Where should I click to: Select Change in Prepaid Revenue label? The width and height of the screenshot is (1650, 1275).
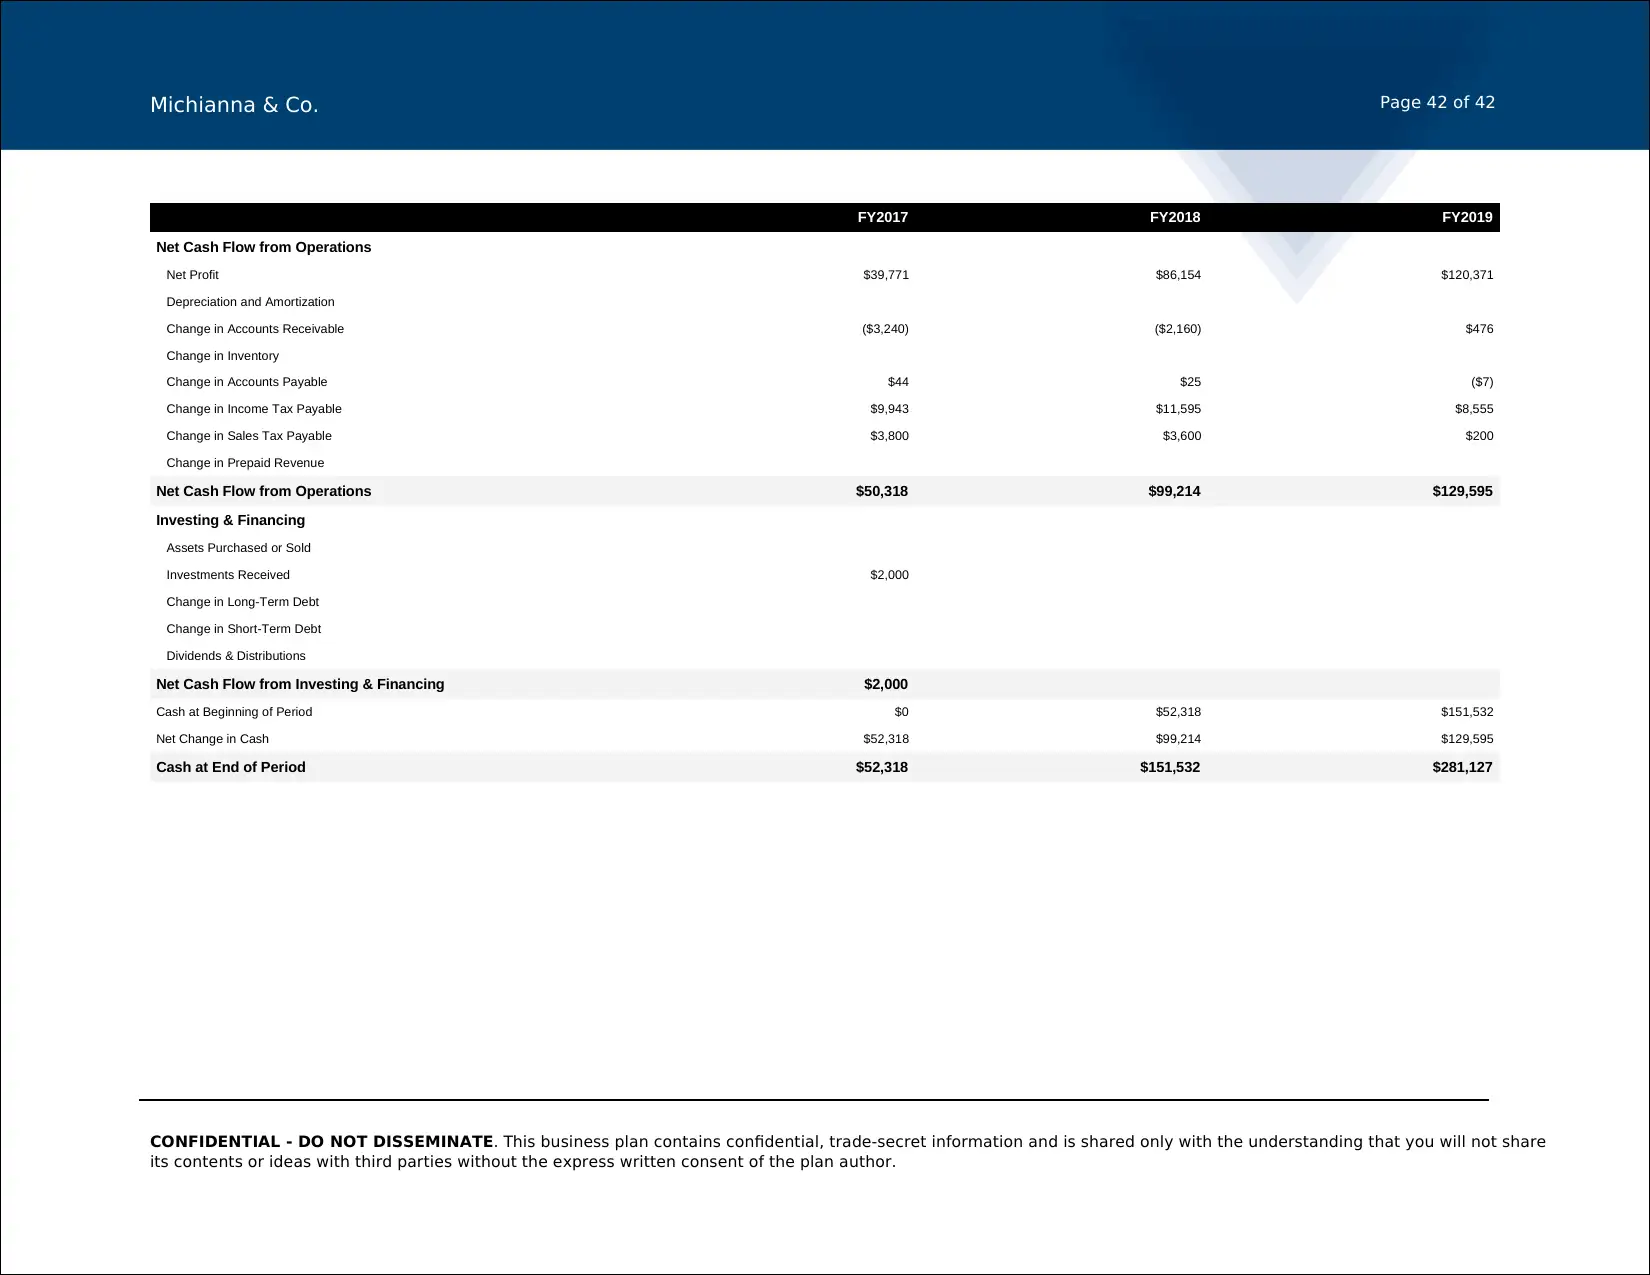point(245,463)
